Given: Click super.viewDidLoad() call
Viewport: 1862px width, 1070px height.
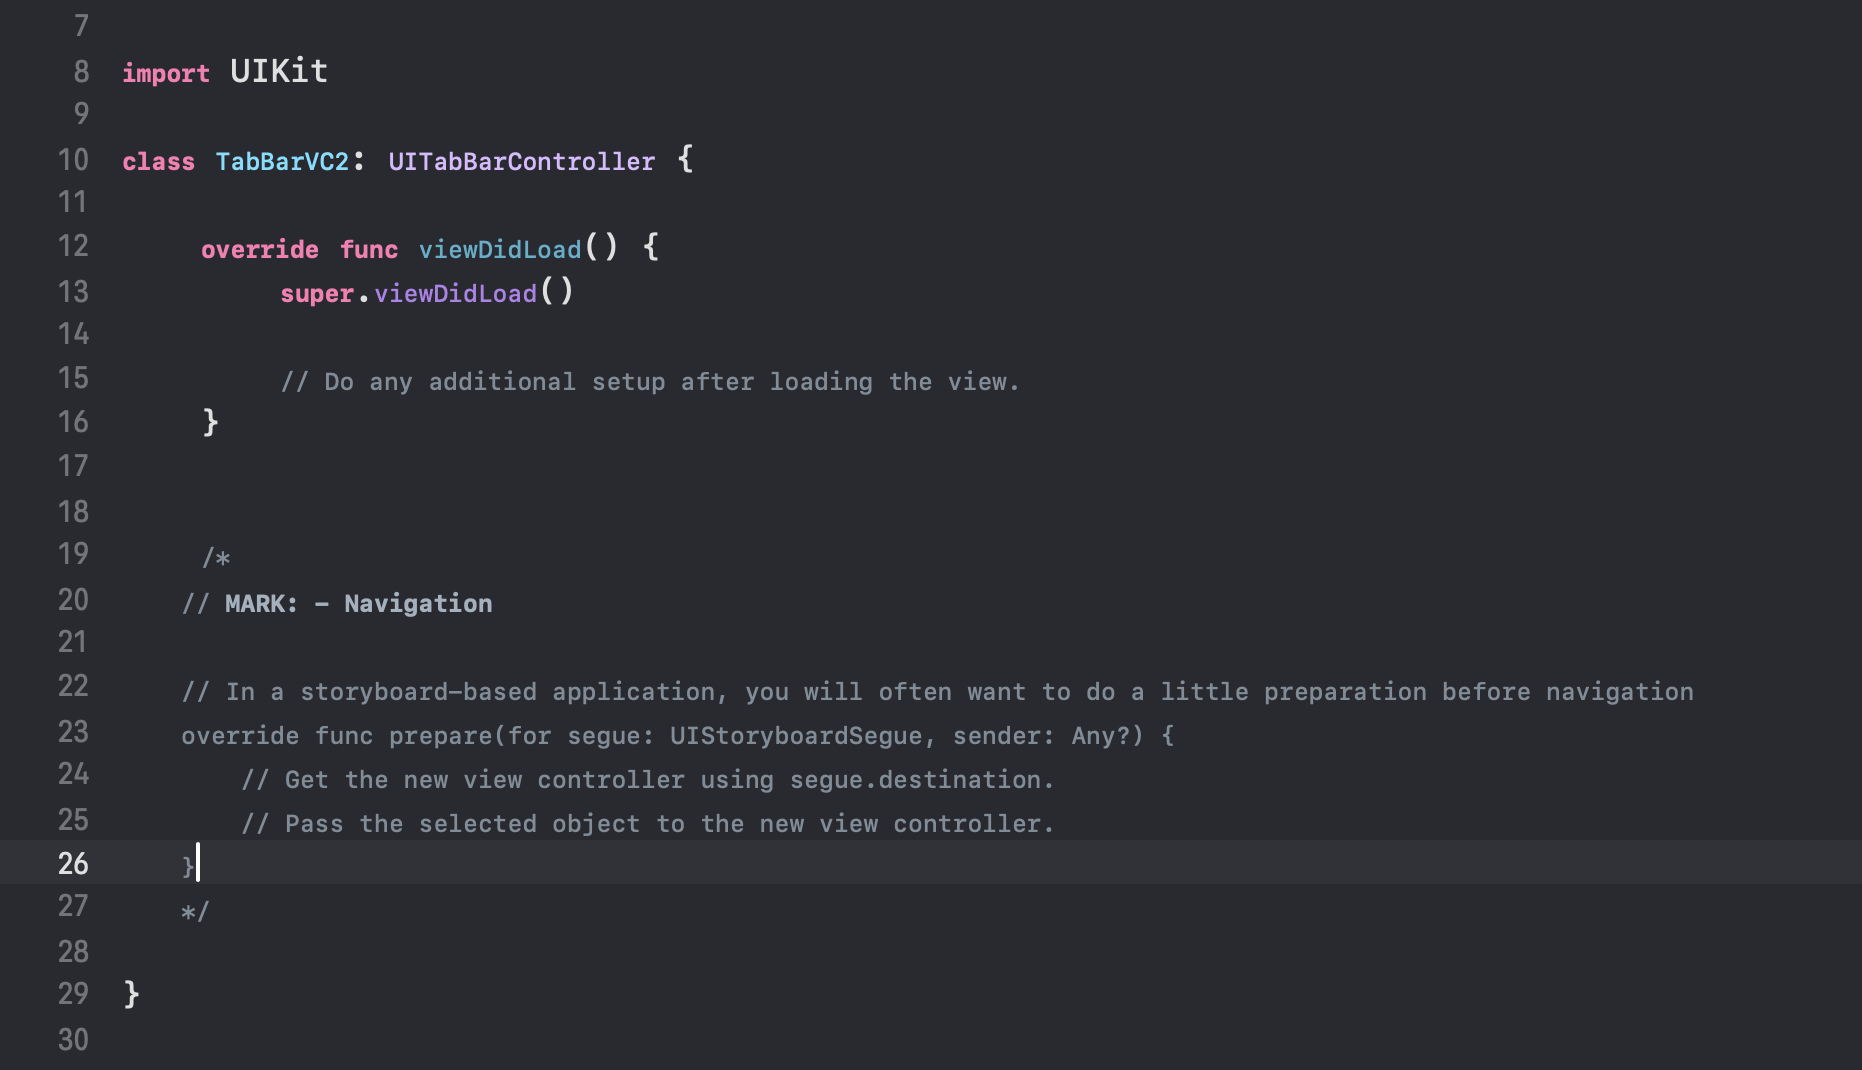Looking at the screenshot, I should point(427,293).
